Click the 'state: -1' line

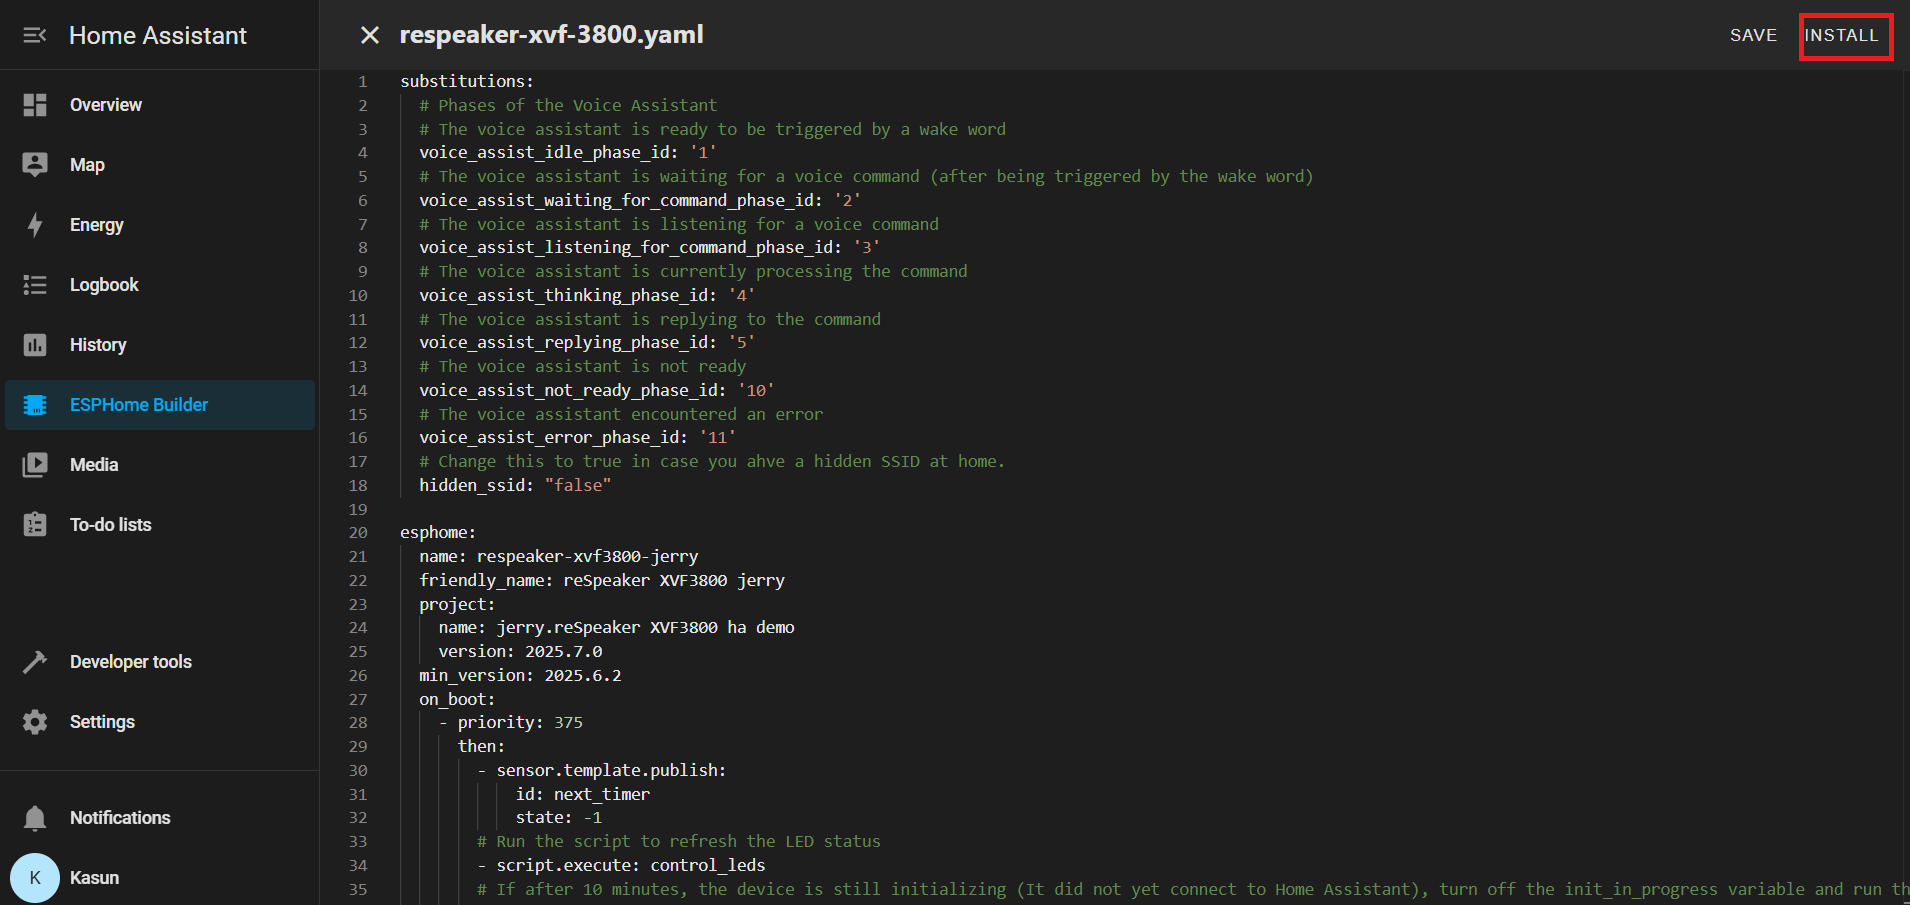tap(559, 817)
